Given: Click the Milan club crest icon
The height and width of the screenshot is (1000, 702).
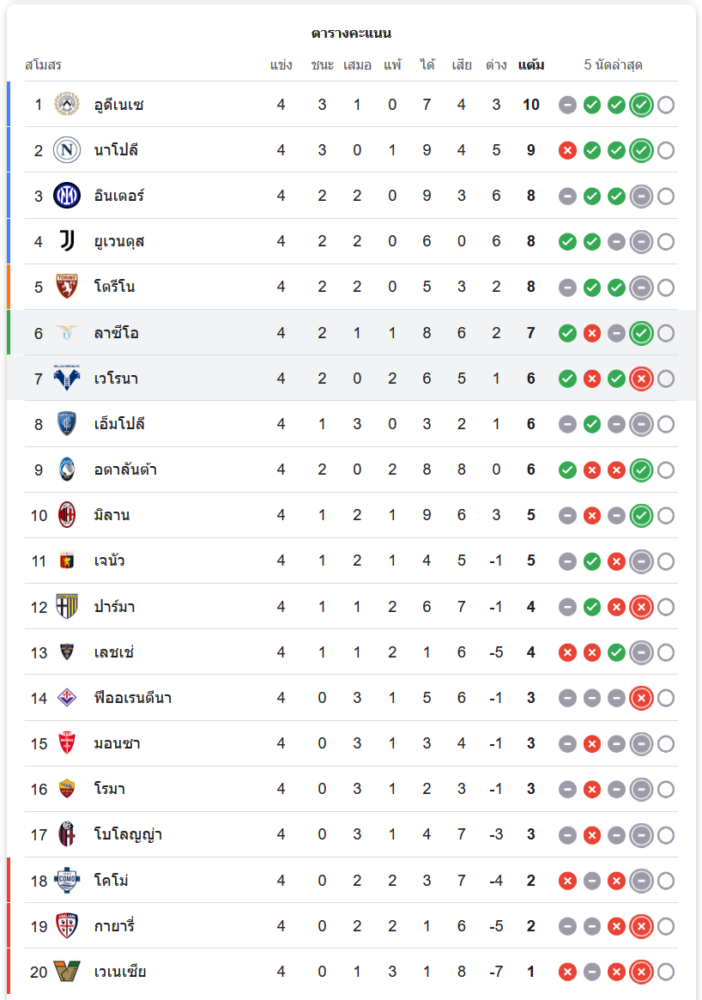Looking at the screenshot, I should (66, 515).
